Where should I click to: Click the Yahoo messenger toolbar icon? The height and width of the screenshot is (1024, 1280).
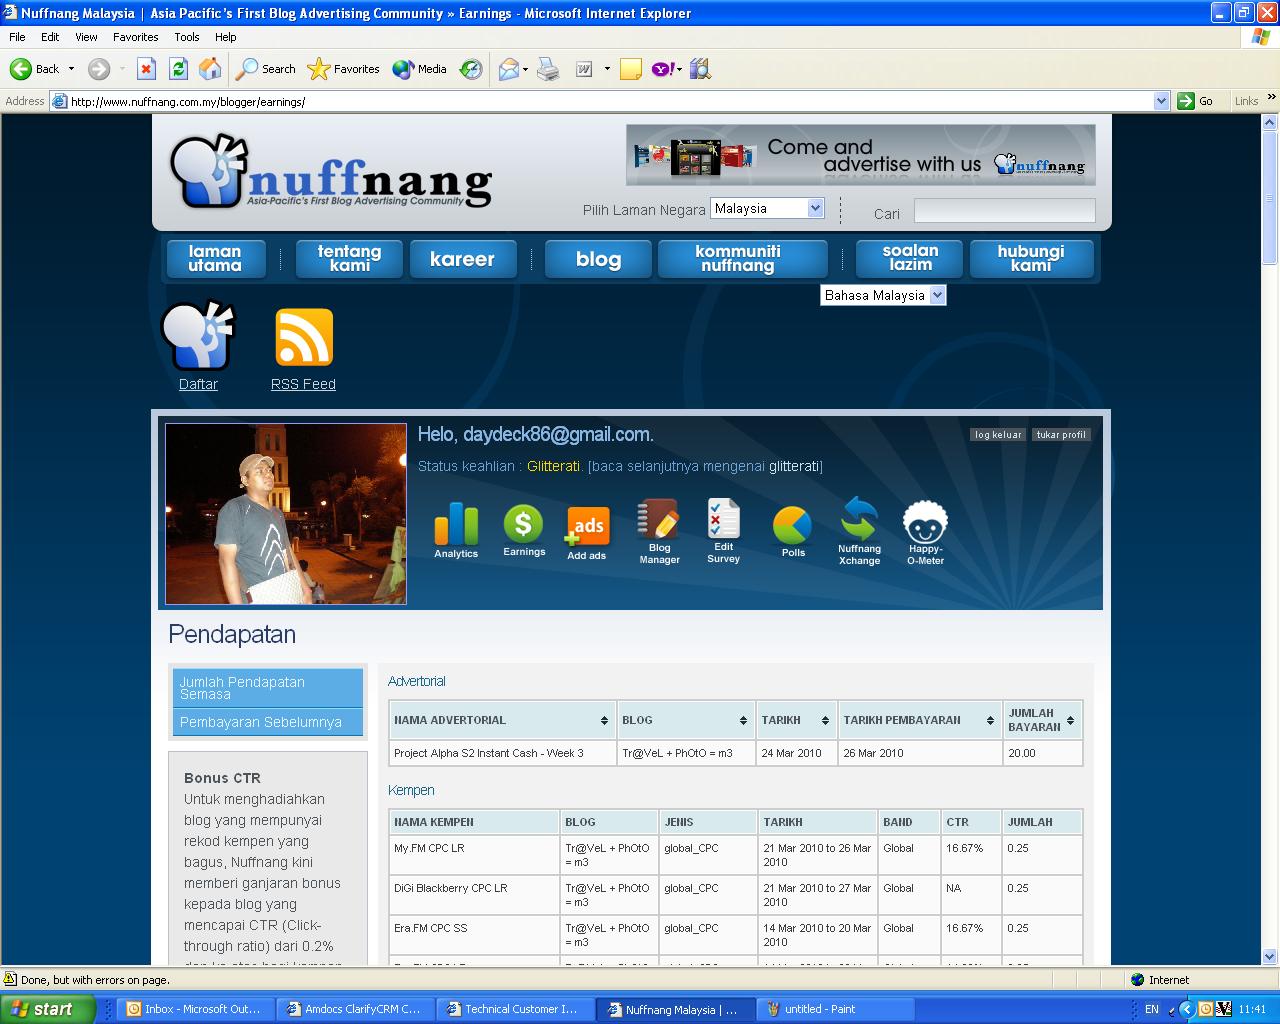coord(662,69)
